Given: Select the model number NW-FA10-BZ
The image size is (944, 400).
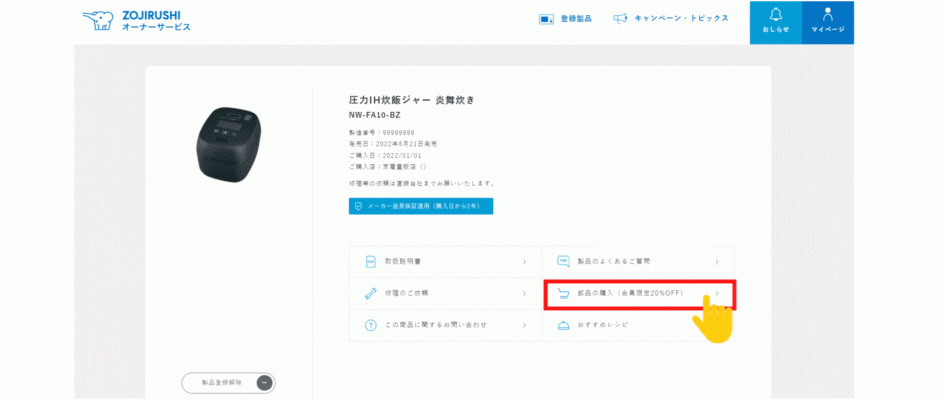Looking at the screenshot, I should click(x=374, y=115).
